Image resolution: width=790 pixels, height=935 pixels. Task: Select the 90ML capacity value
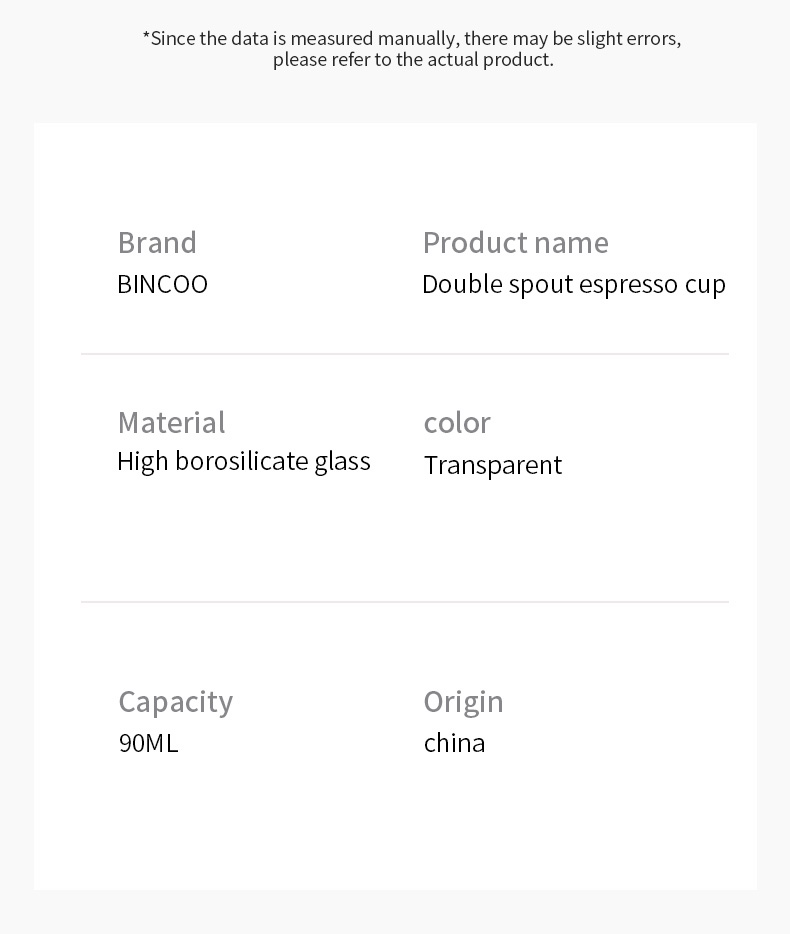click(x=148, y=744)
